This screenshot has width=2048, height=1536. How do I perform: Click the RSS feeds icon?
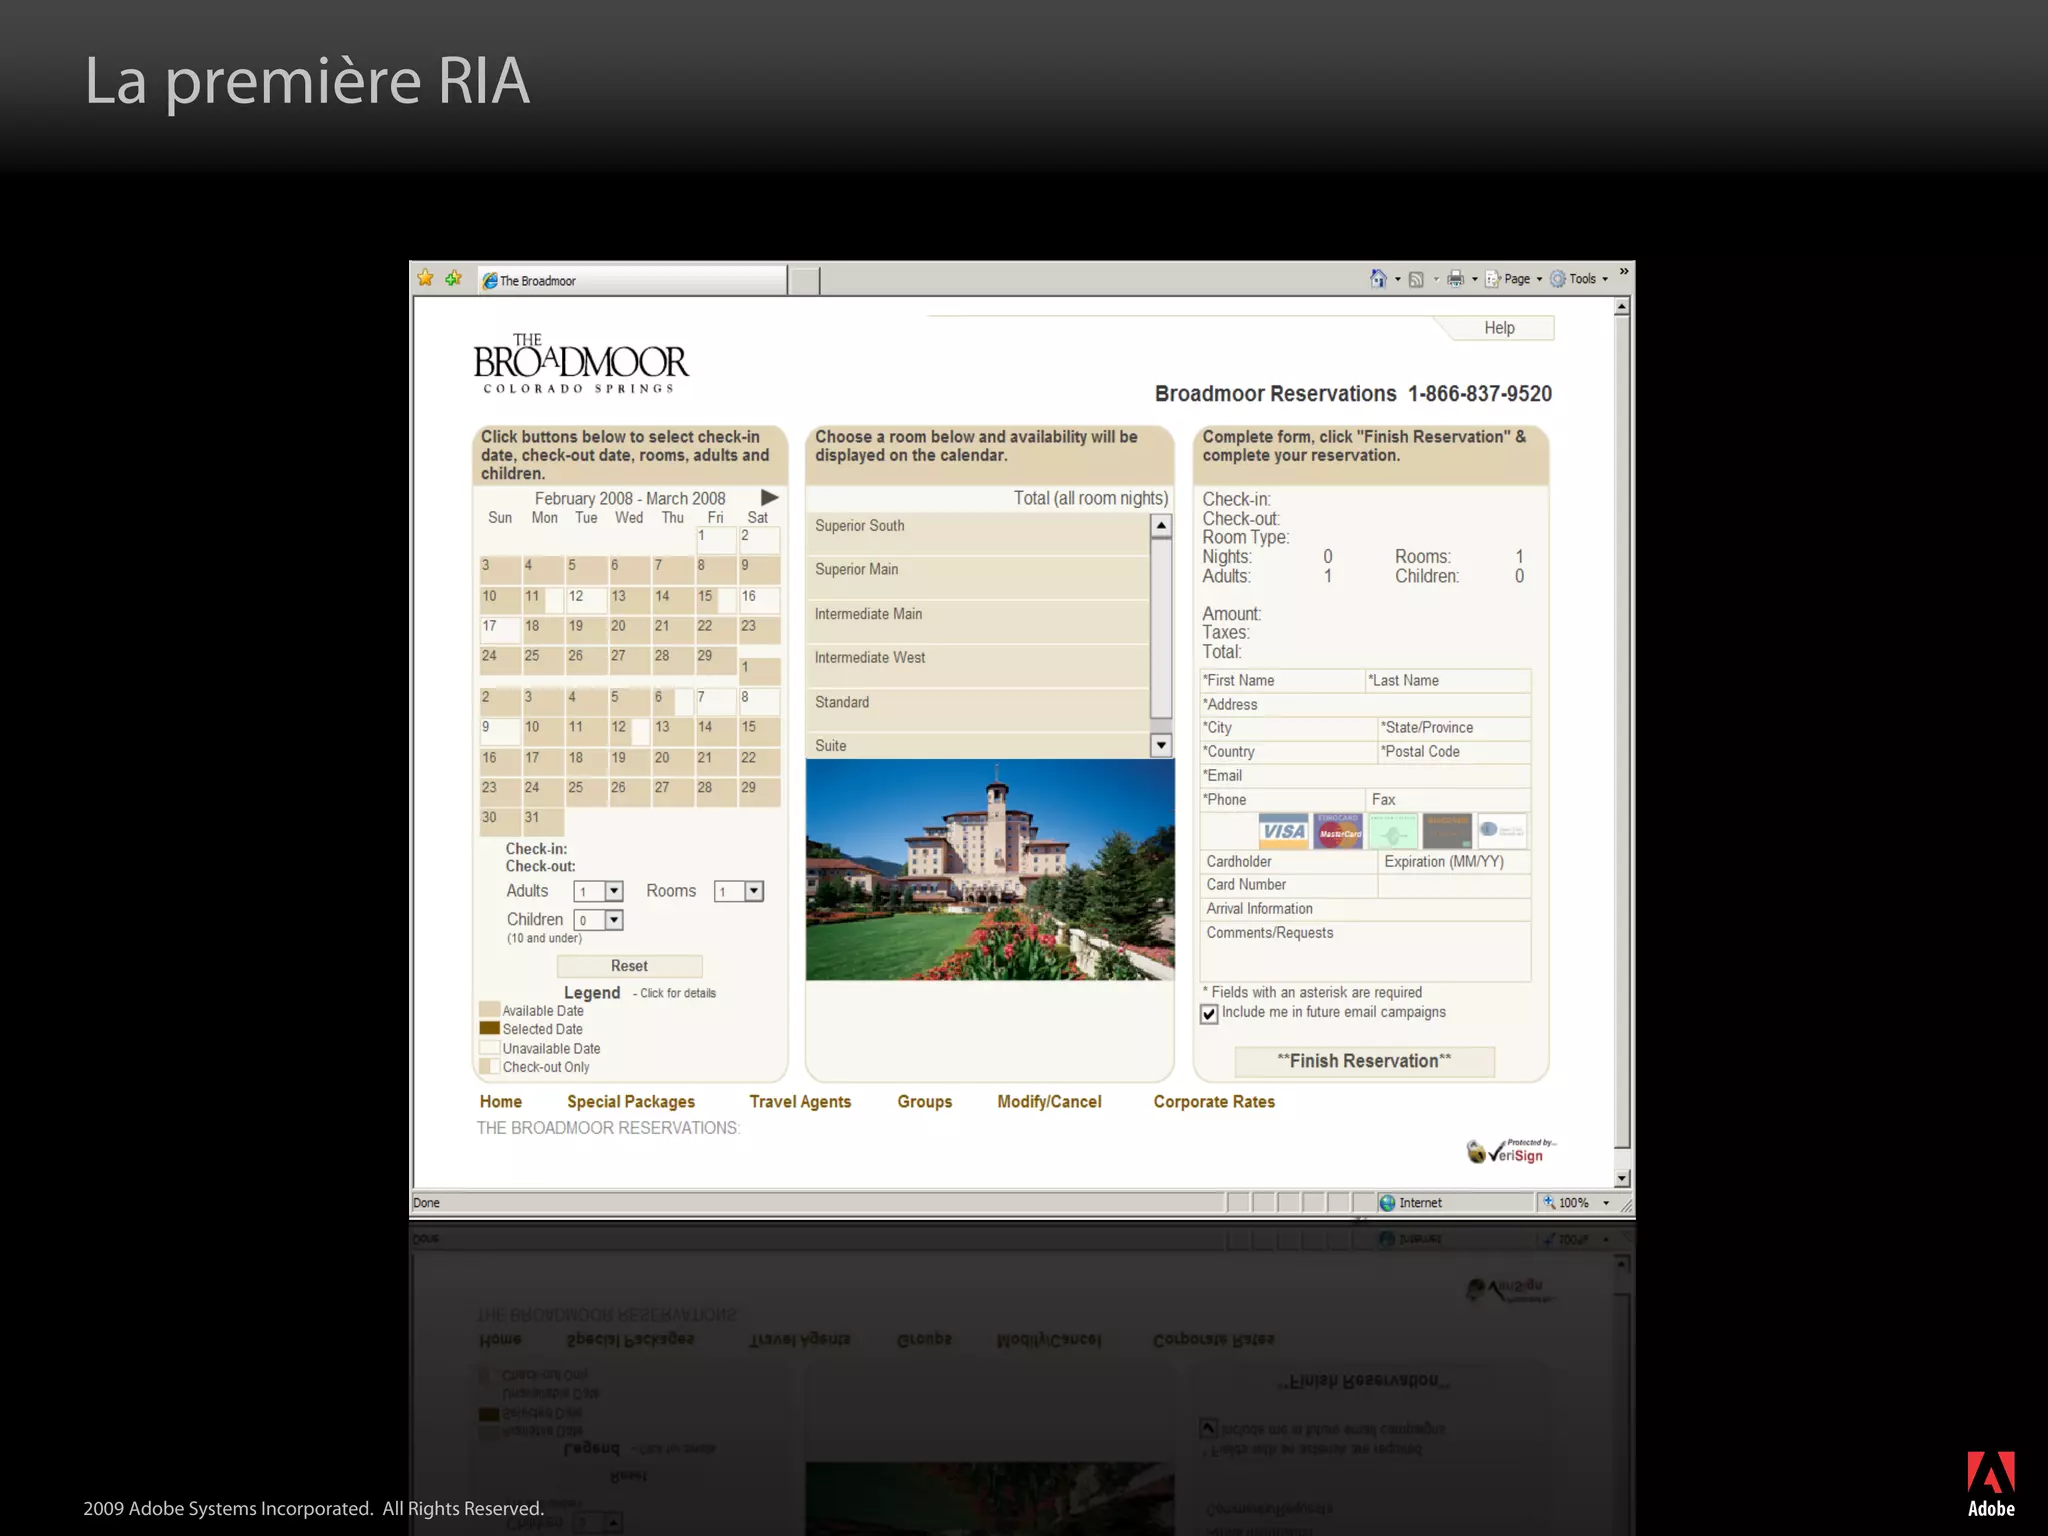click(1416, 279)
